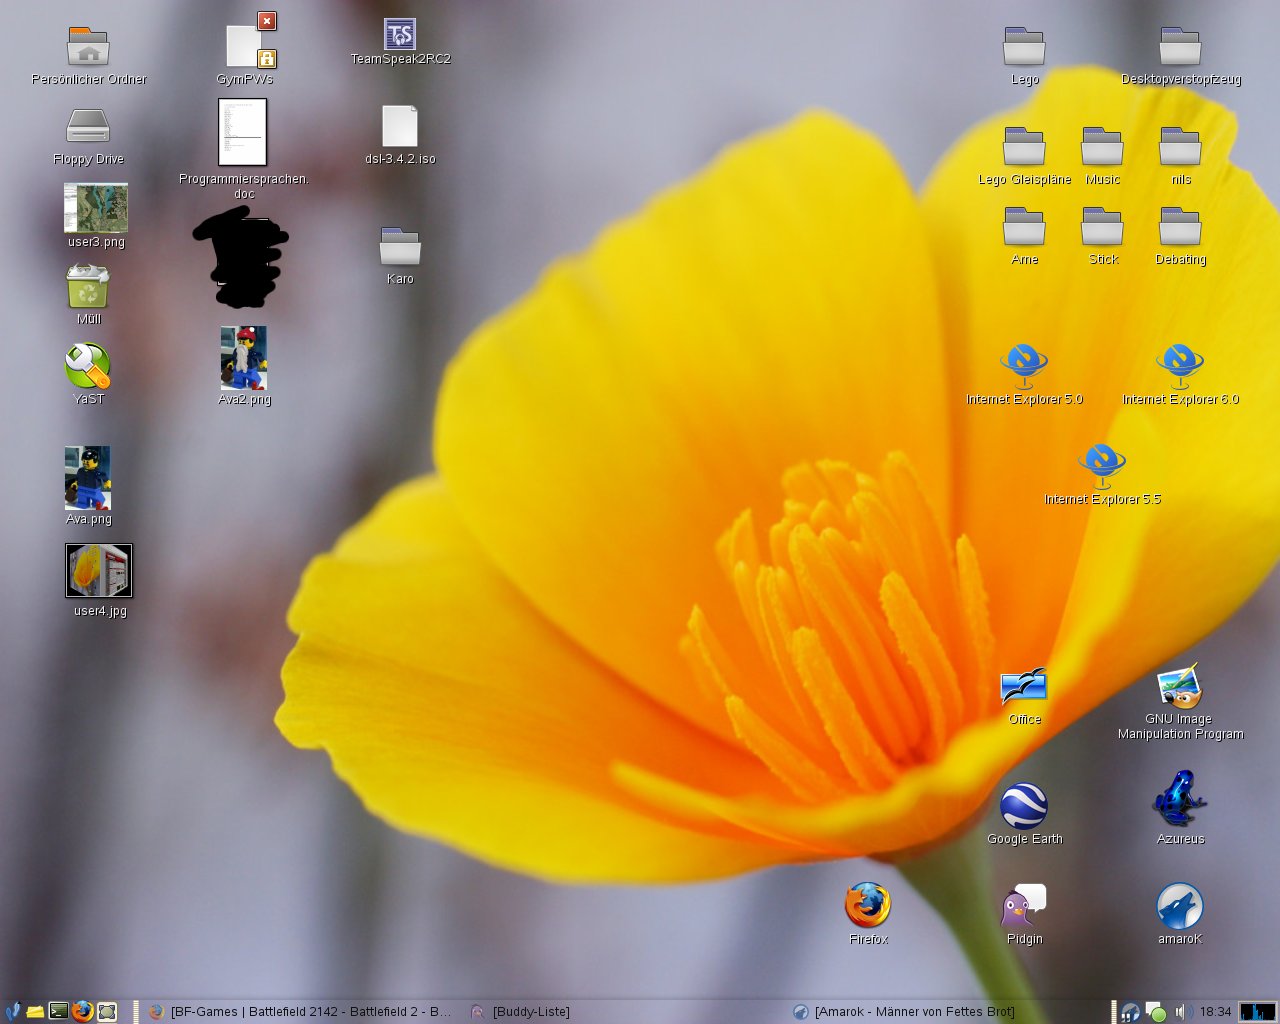Click the clock showing 18:34
This screenshot has height=1024, width=1280.
coord(1215,1012)
